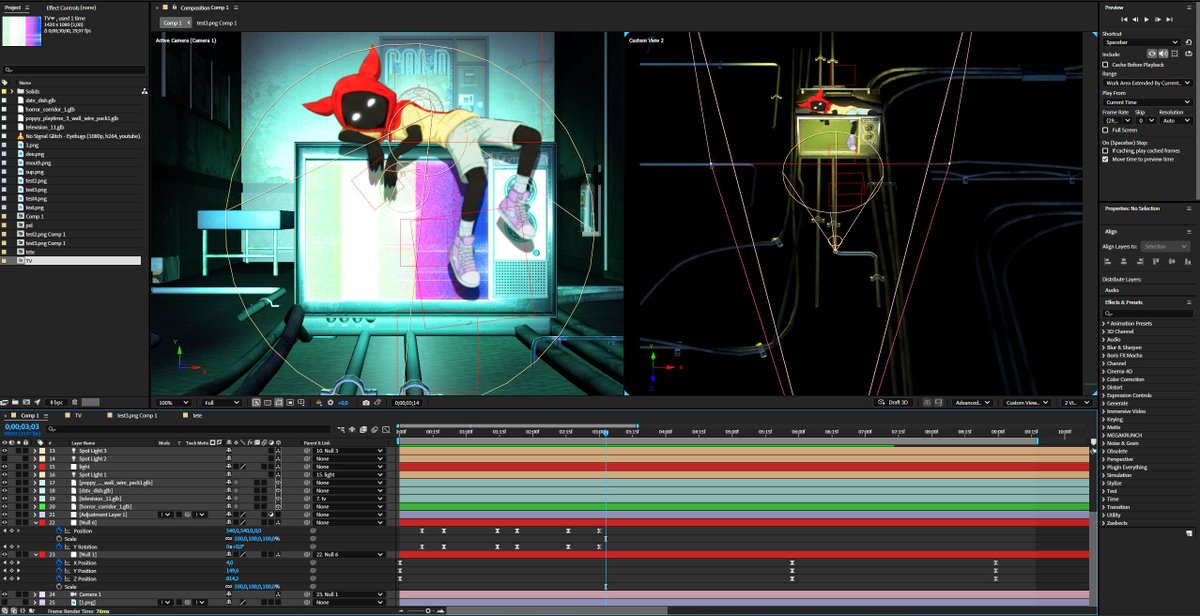Screen dimensions: 1200x616
Task: Jump to last frame in Preview
Action: 1169,19
